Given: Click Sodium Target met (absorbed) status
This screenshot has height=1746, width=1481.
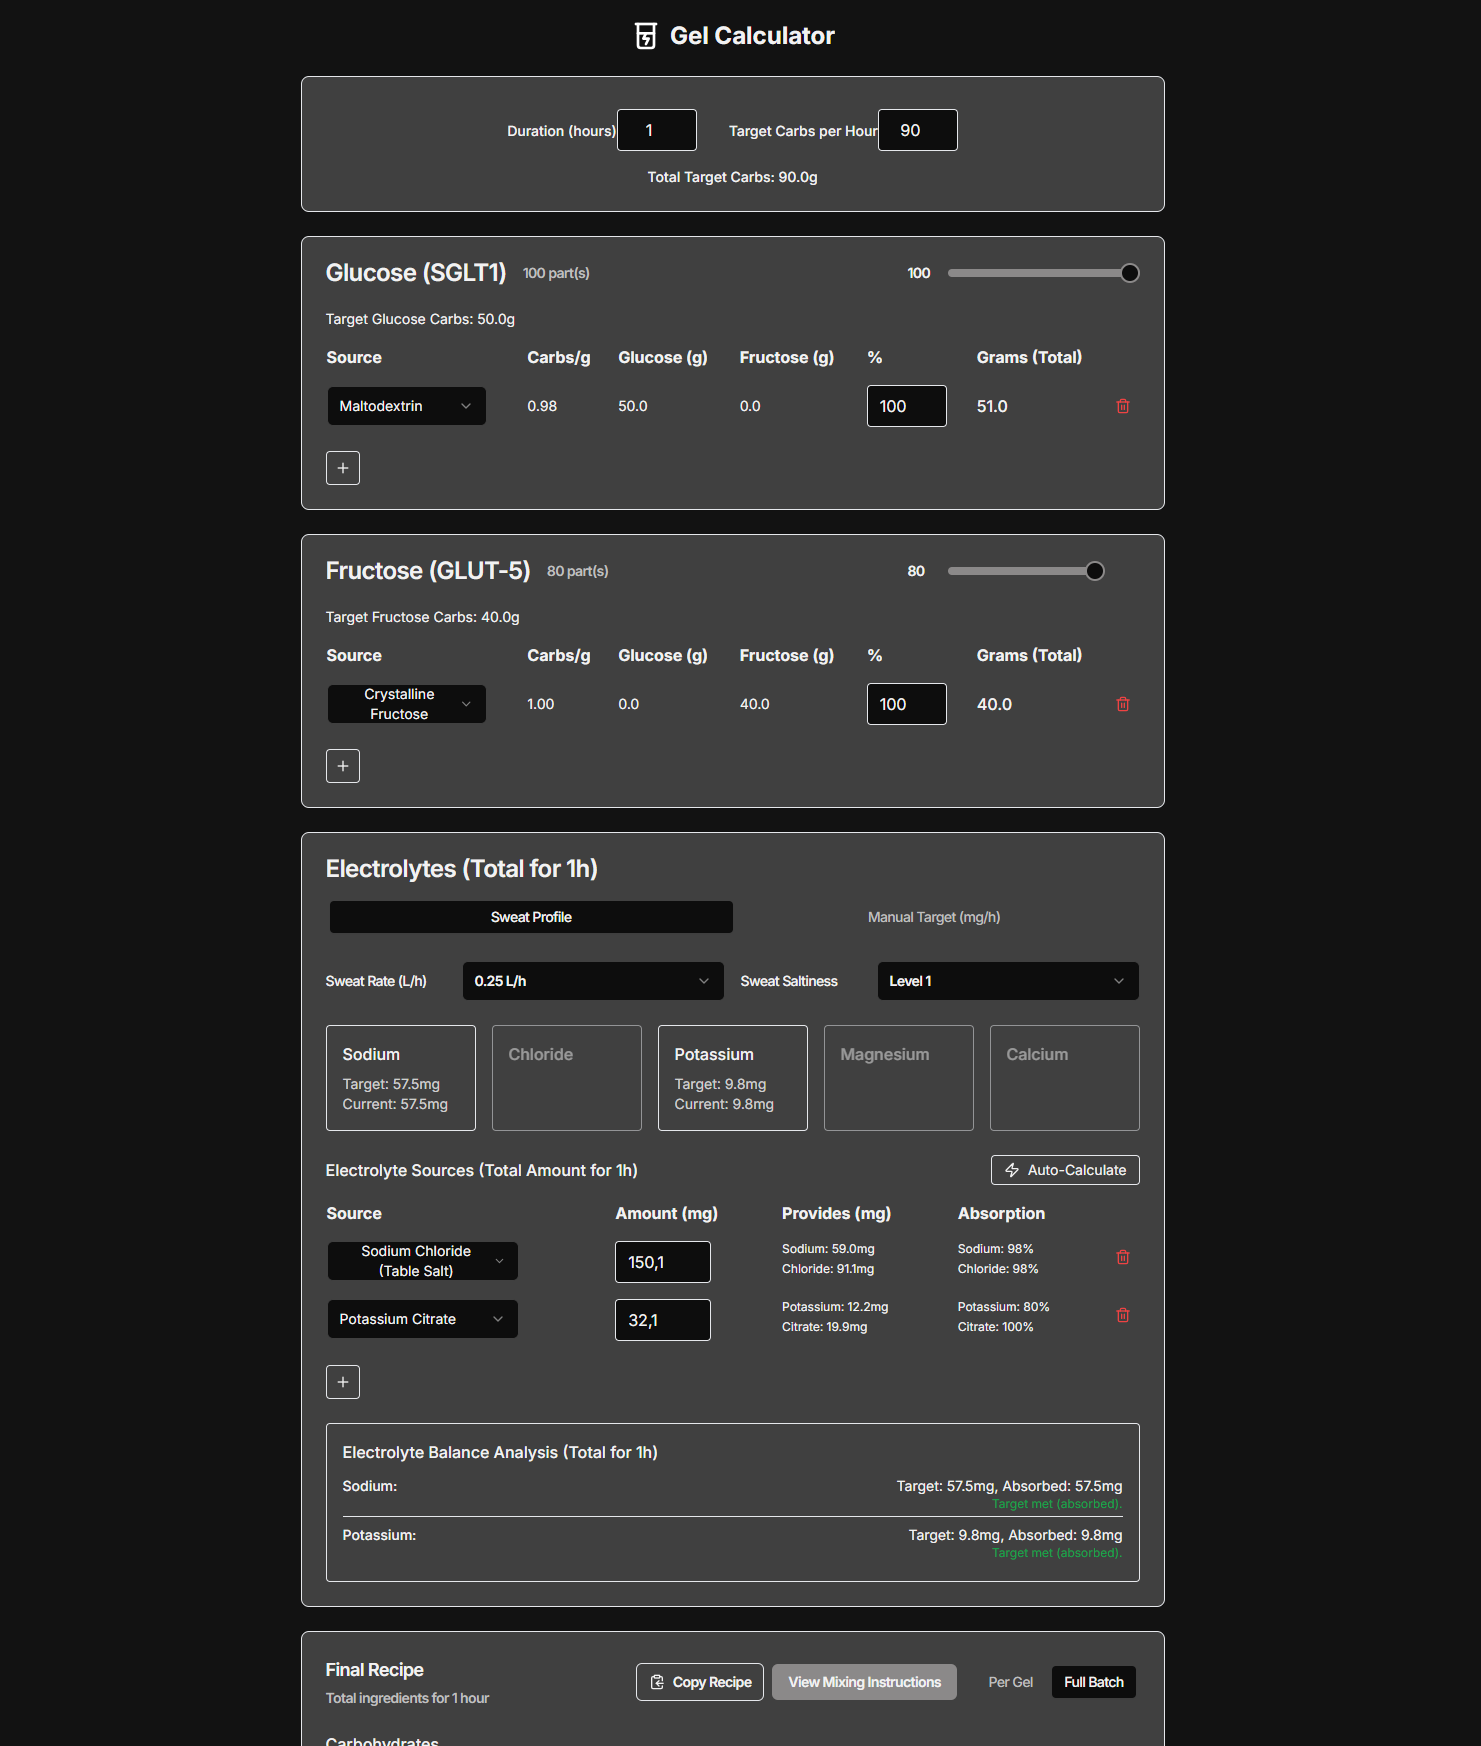Looking at the screenshot, I should coord(1057,1504).
